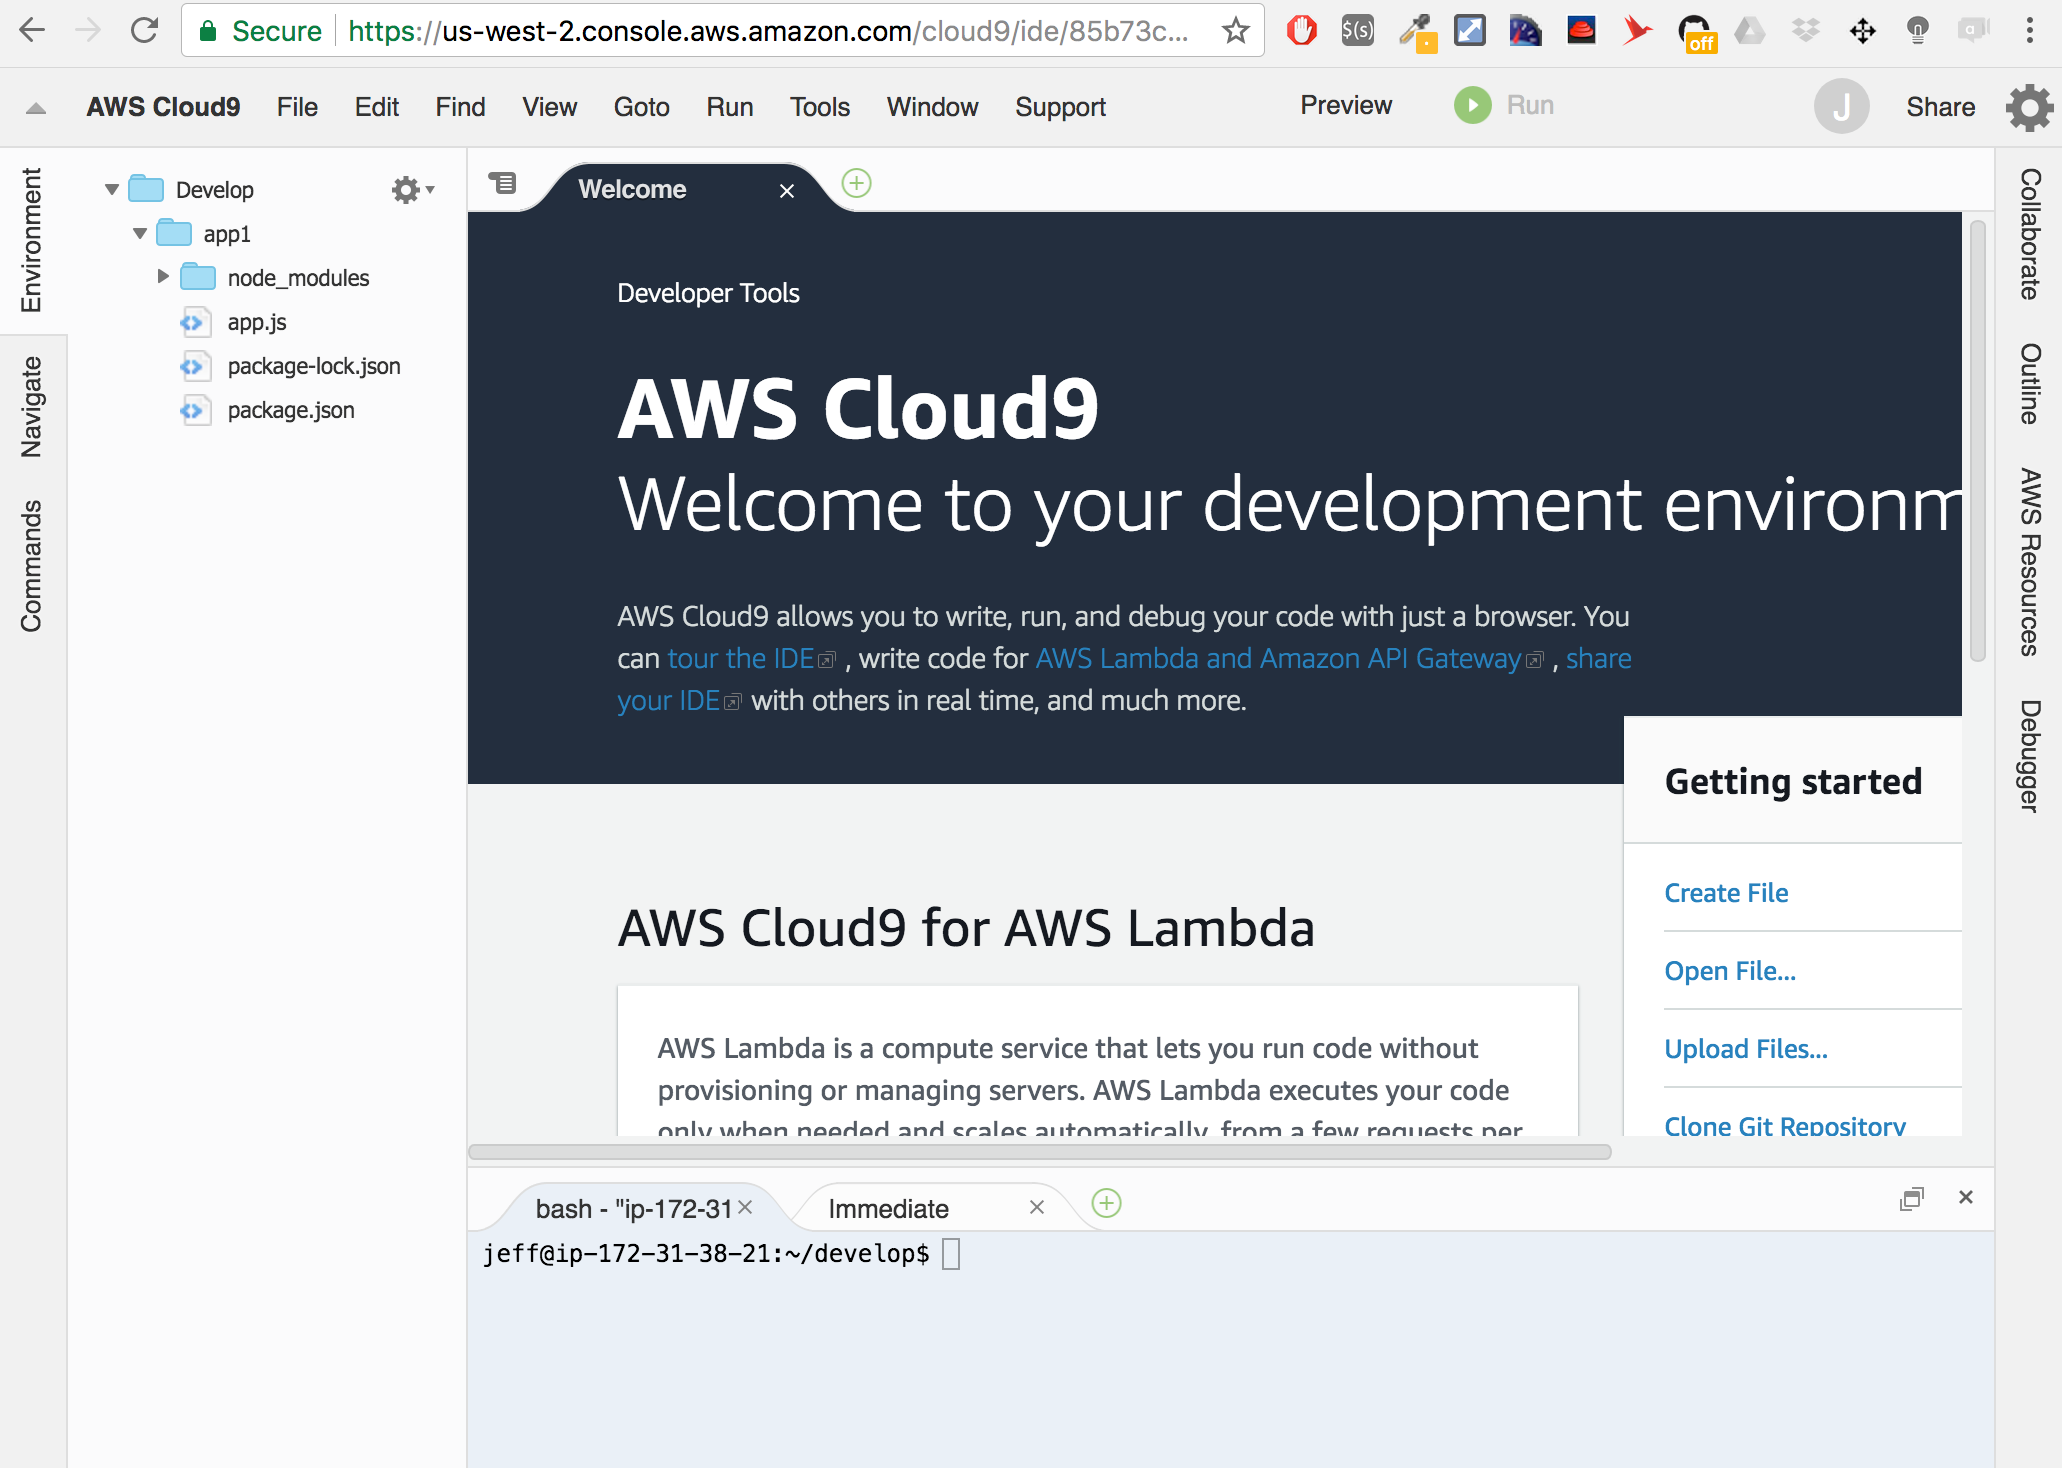
Task: Select package.json in the tree
Action: 290,410
